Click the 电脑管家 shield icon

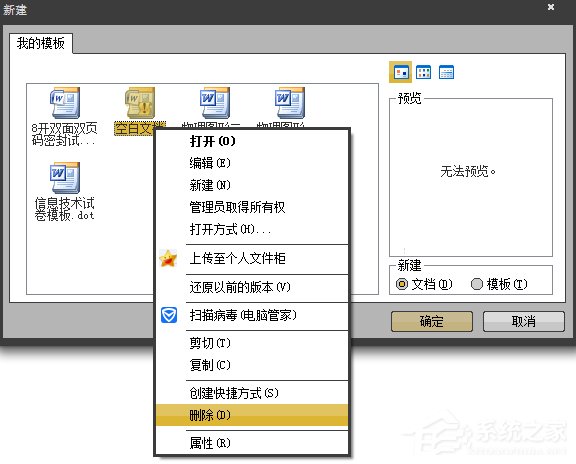click(169, 315)
